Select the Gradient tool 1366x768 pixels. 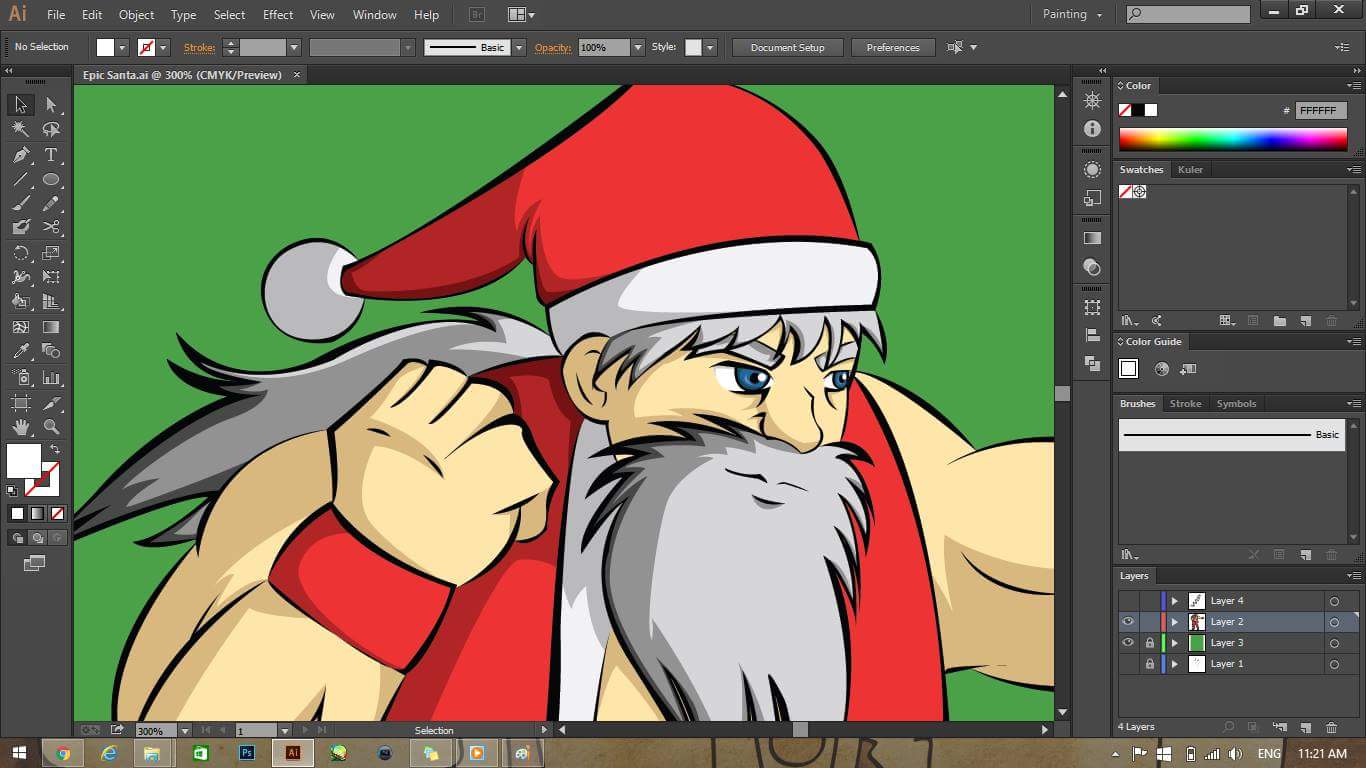[x=51, y=327]
